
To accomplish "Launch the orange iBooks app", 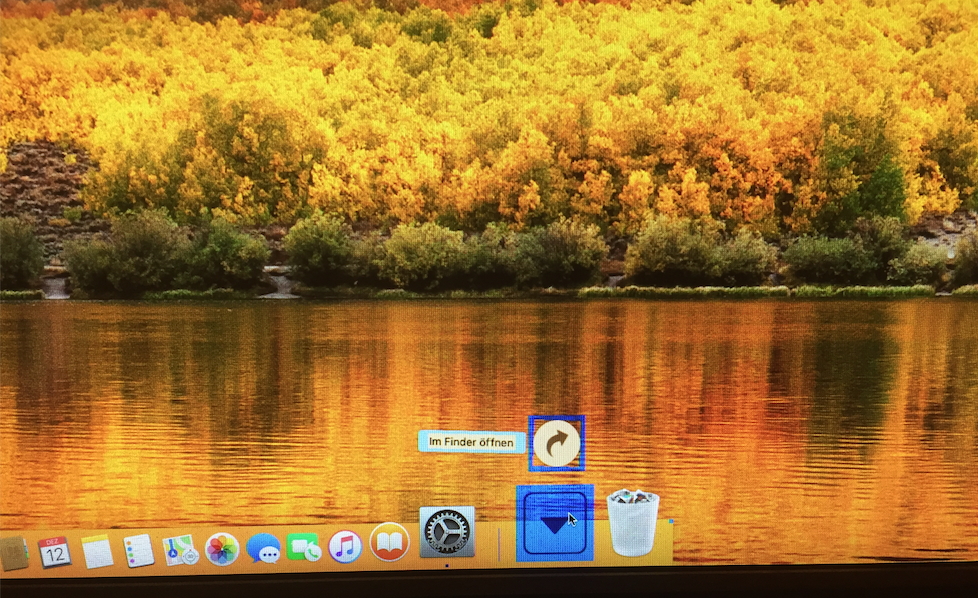I will coord(389,542).
